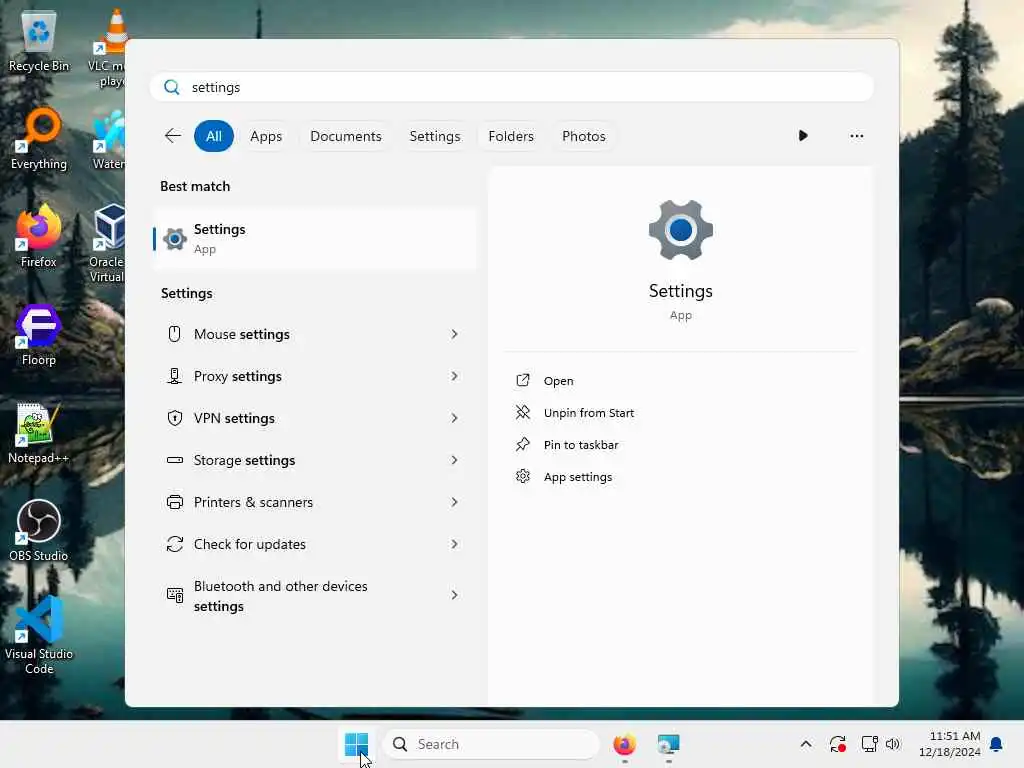The image size is (1024, 768).
Task: Open the Settings App best match result
Action: [x=315, y=239]
